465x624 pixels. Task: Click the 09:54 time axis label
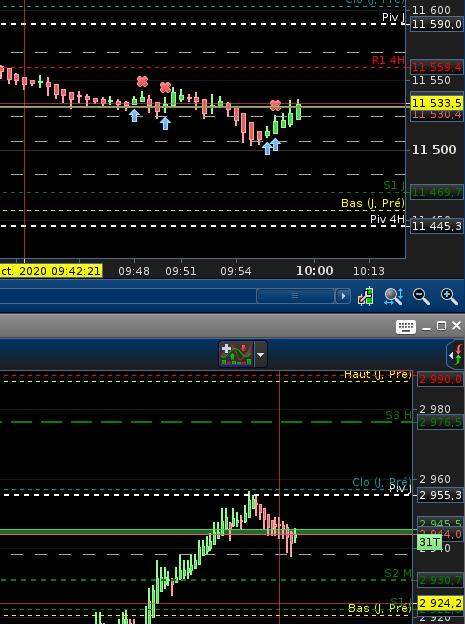236,271
